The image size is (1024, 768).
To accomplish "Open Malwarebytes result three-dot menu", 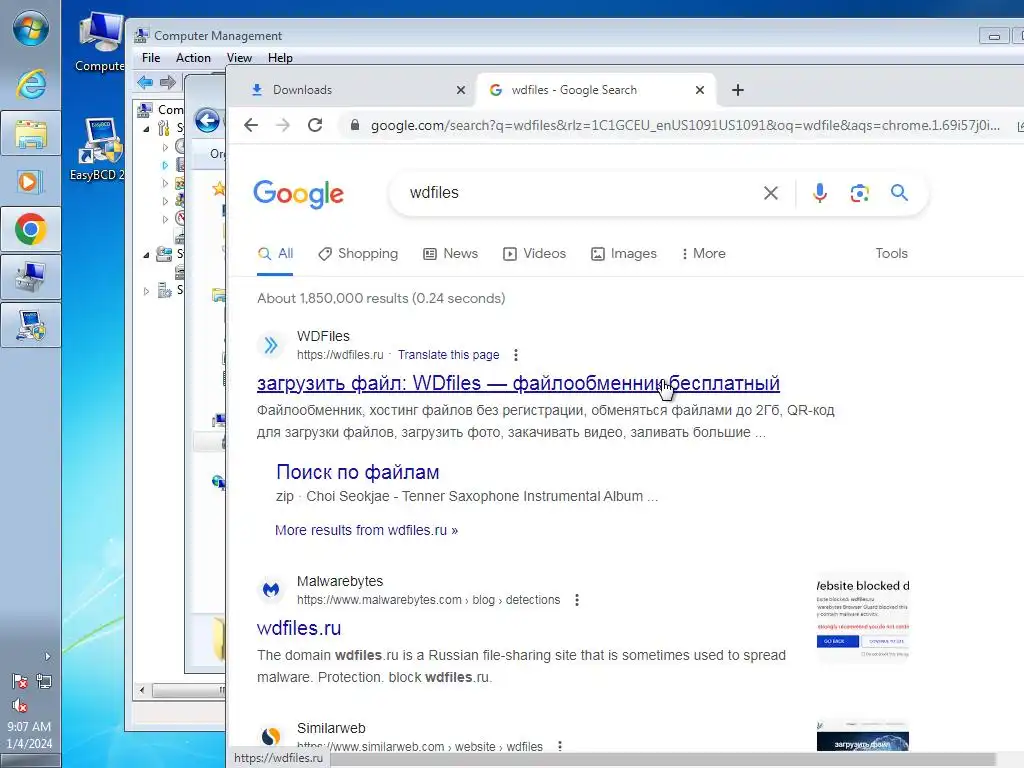I will [x=577, y=600].
